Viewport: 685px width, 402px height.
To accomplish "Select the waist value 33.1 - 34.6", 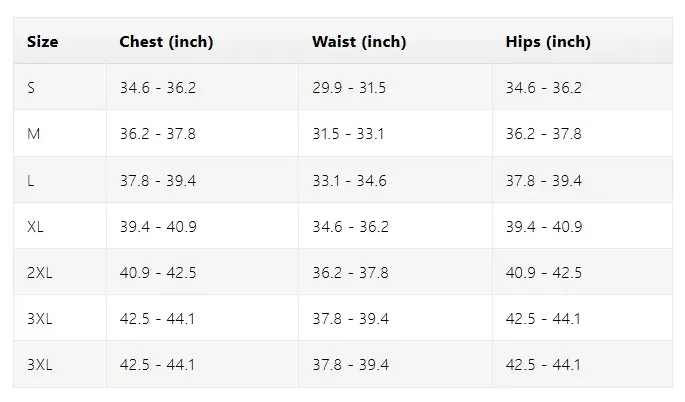I will (349, 181).
